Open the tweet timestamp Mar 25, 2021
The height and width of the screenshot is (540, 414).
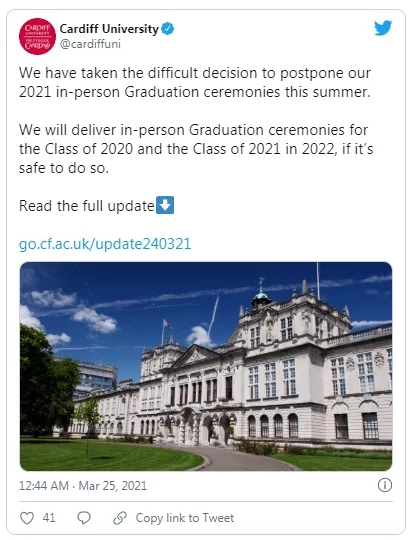tap(113, 486)
